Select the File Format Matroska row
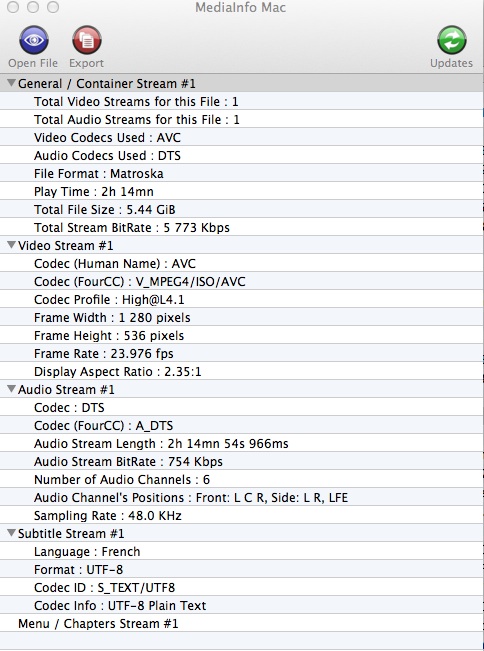 click(242, 174)
